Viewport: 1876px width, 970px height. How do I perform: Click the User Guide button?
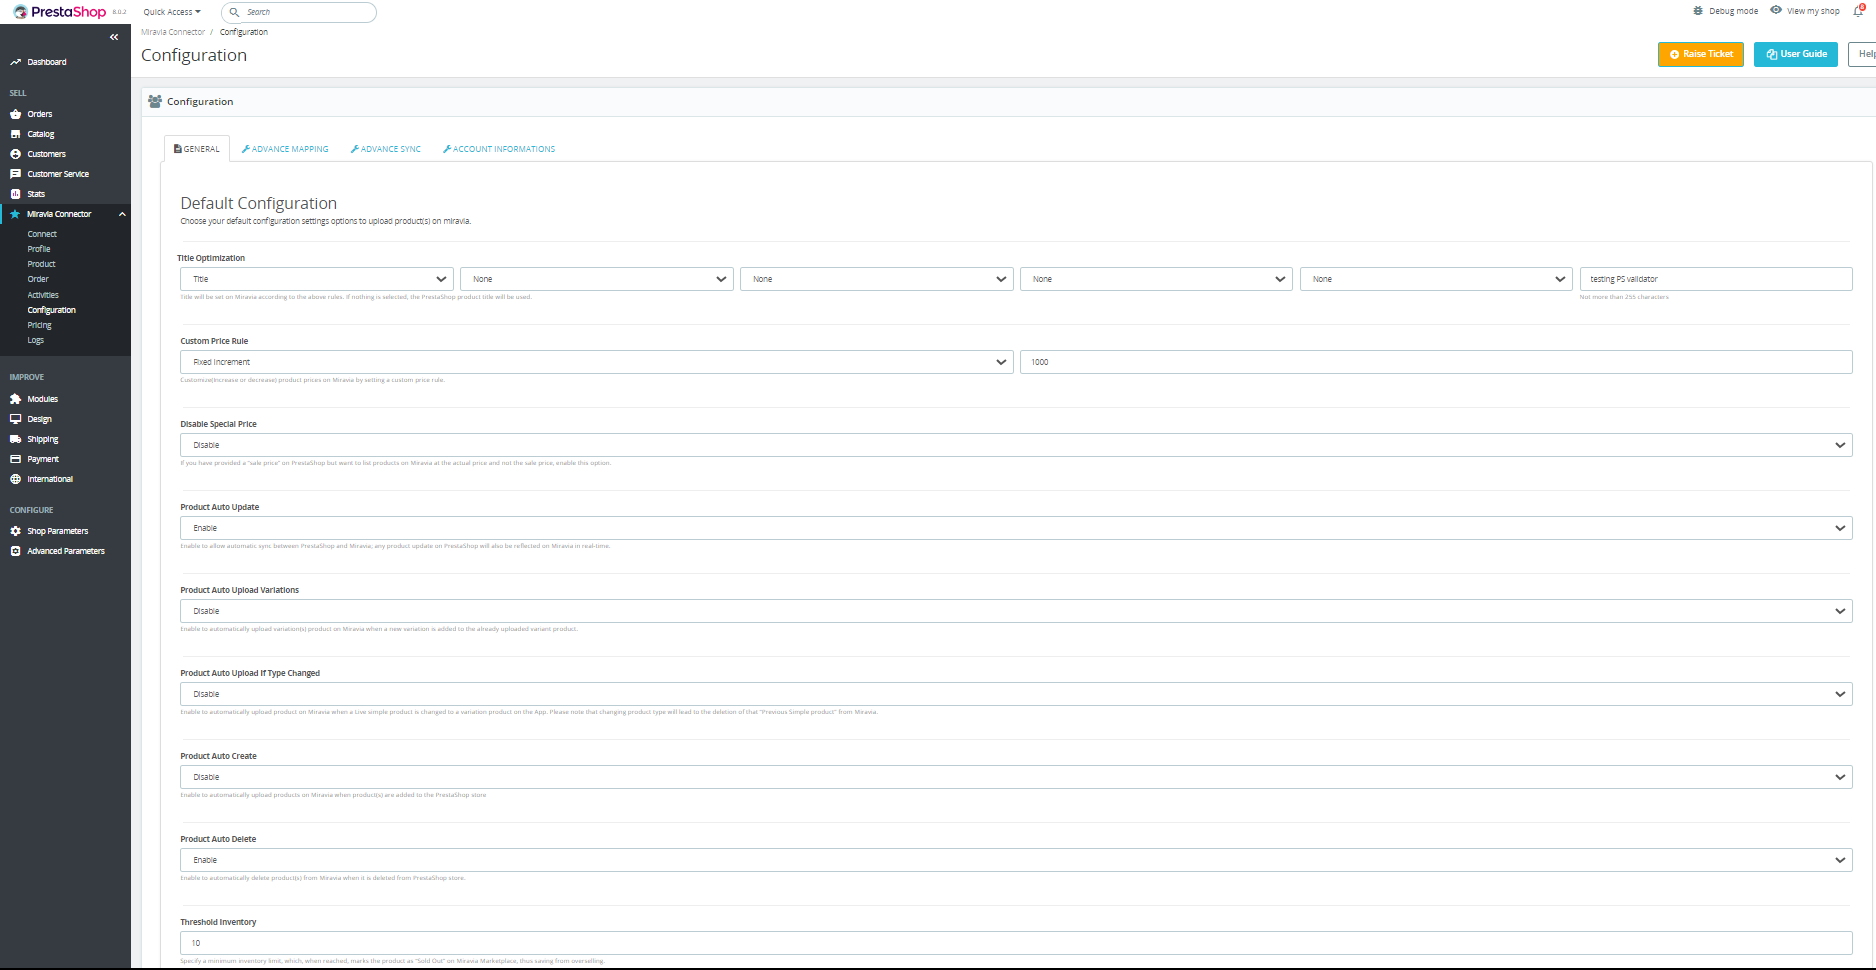tap(1796, 54)
